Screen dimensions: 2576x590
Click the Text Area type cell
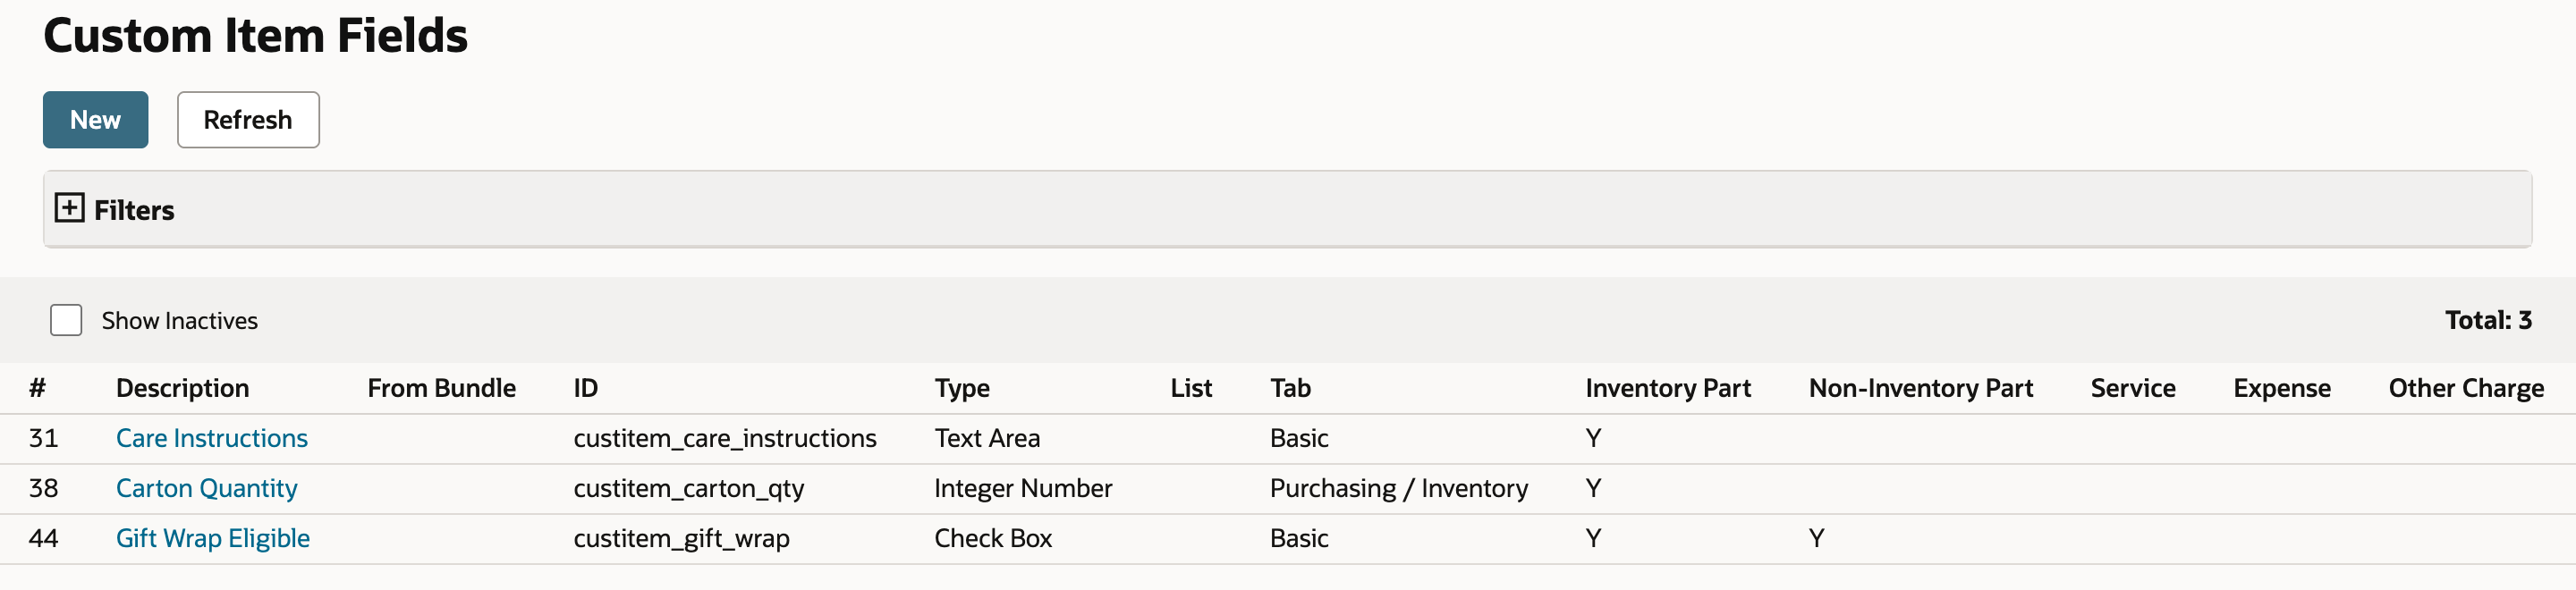[x=987, y=438]
